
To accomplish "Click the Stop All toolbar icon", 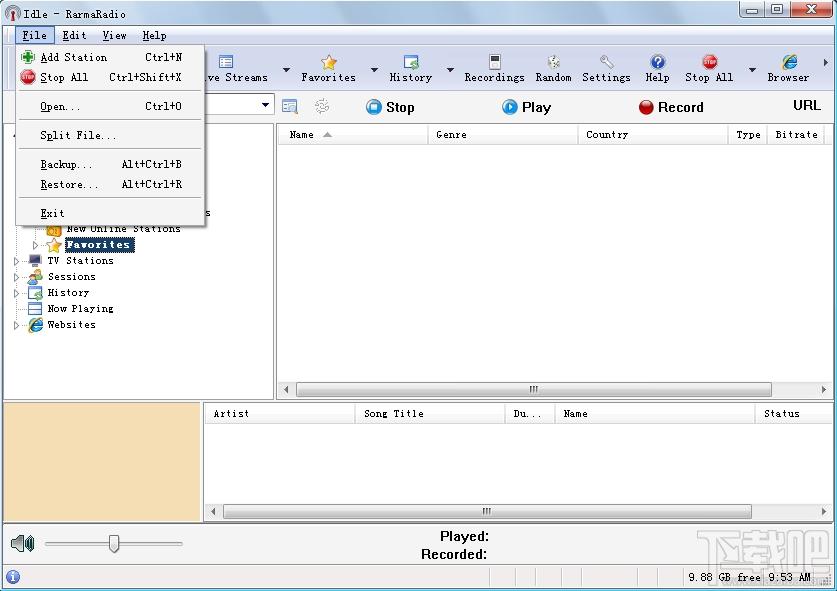I will [x=709, y=62].
